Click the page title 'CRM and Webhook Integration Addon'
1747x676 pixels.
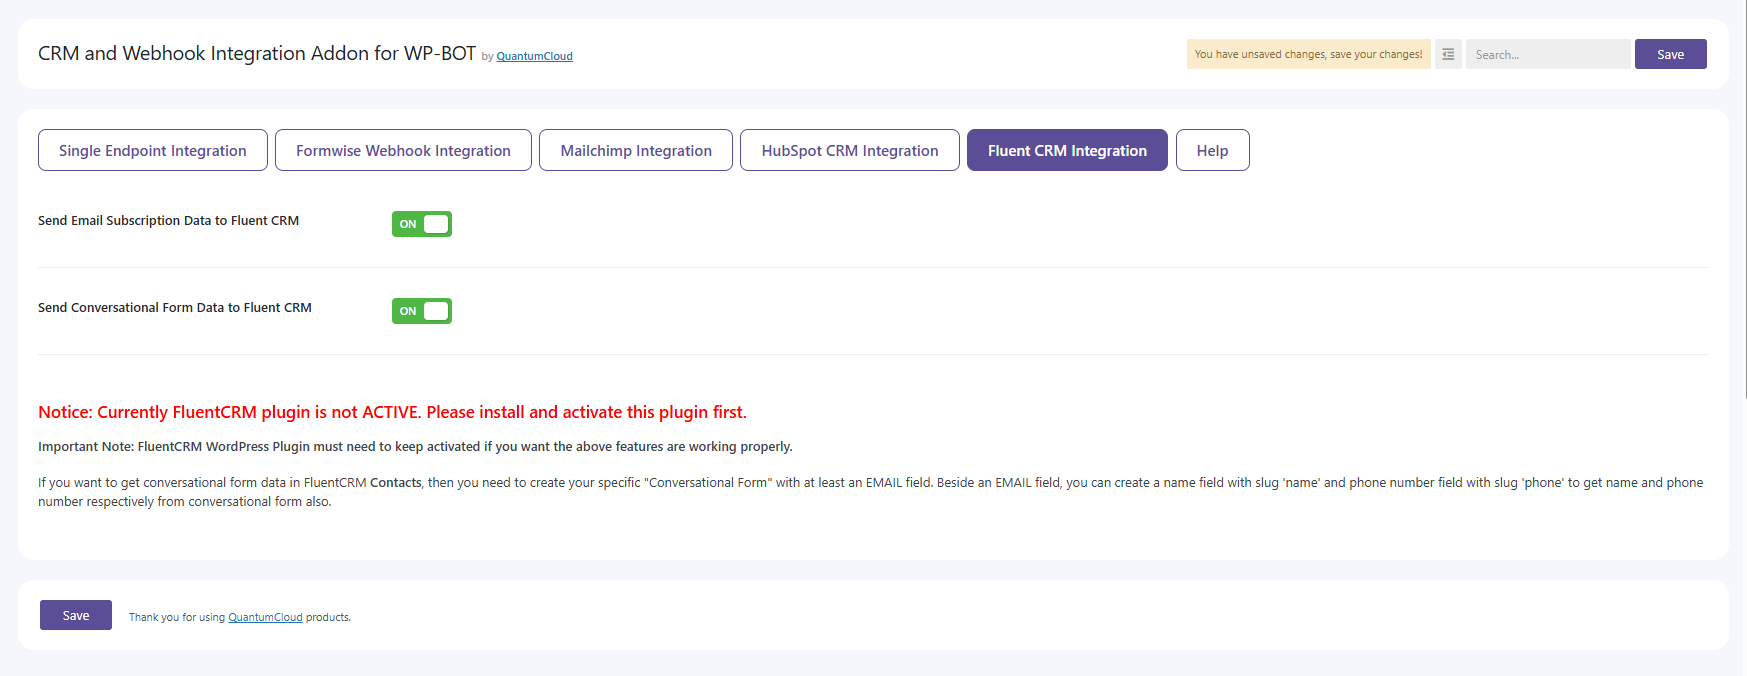pos(257,53)
